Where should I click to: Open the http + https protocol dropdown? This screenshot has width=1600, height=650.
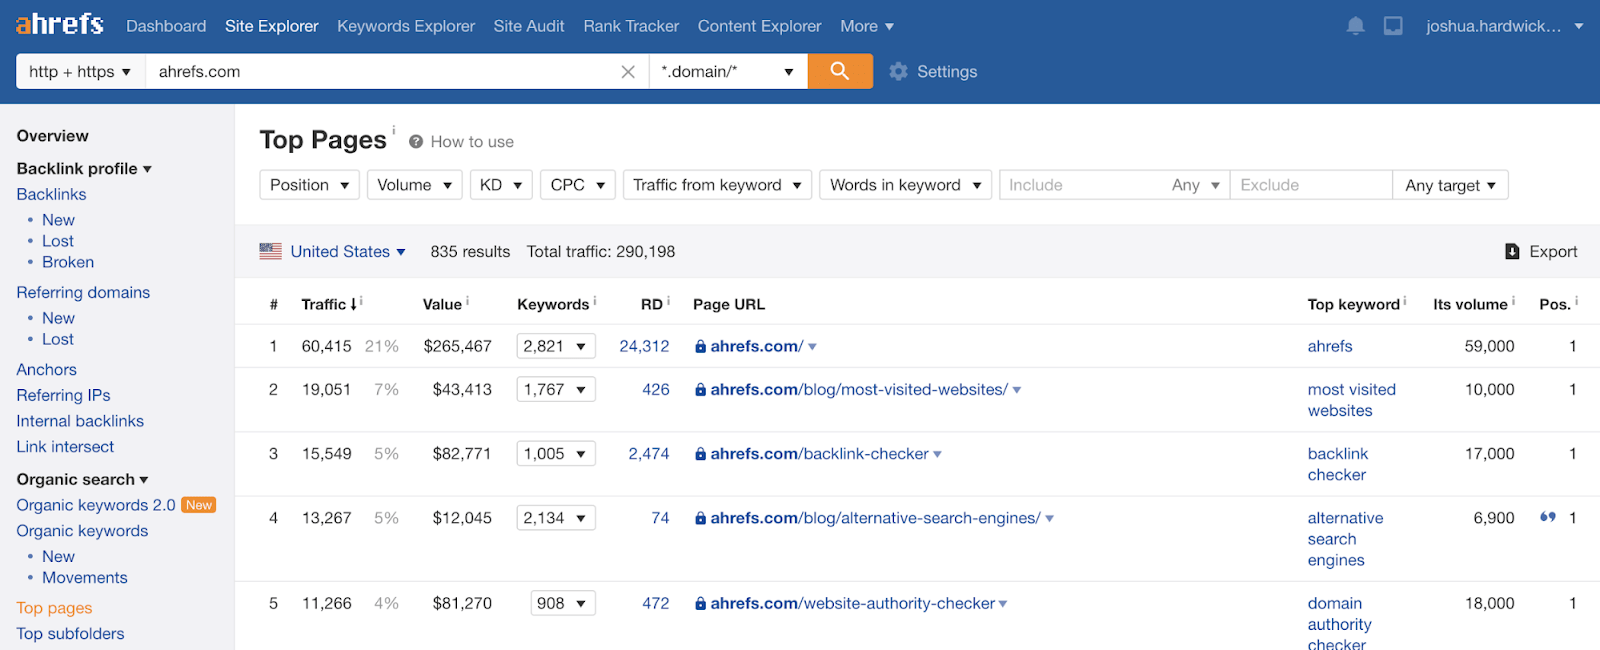pos(80,72)
